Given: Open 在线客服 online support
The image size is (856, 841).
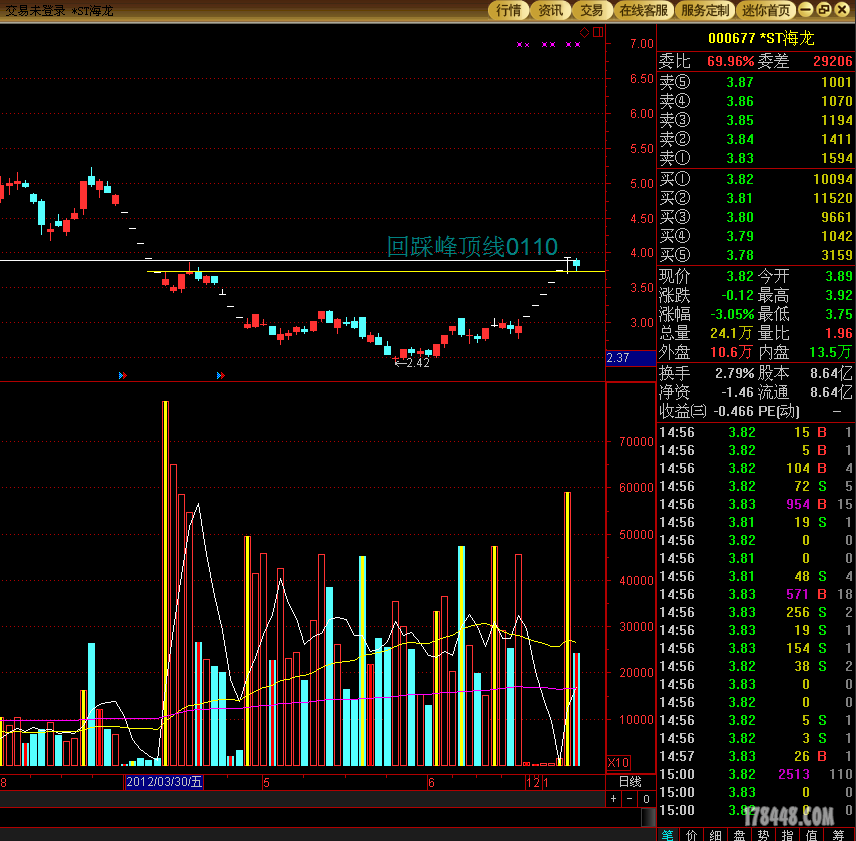Looking at the screenshot, I should pos(643,10).
